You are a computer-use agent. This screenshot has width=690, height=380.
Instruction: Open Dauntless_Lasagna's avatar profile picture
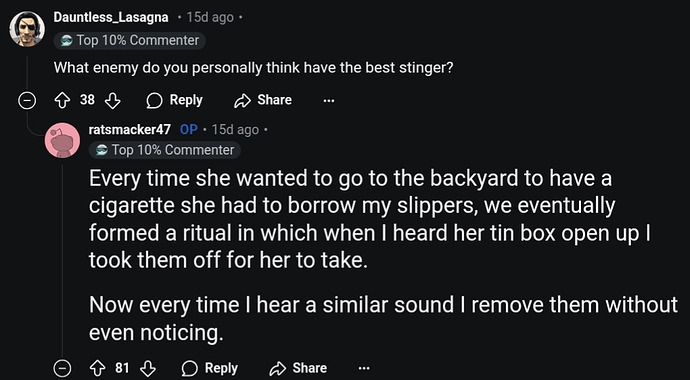pyautogui.click(x=27, y=29)
